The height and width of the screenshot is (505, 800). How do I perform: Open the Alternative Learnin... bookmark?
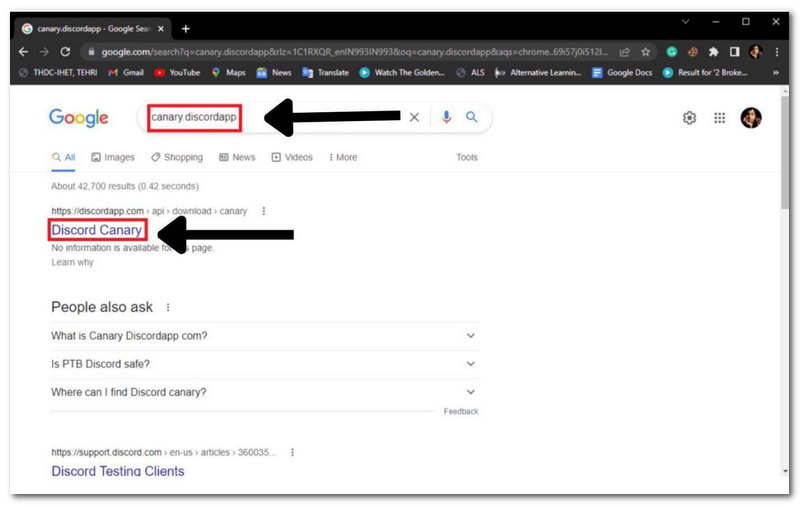click(538, 72)
